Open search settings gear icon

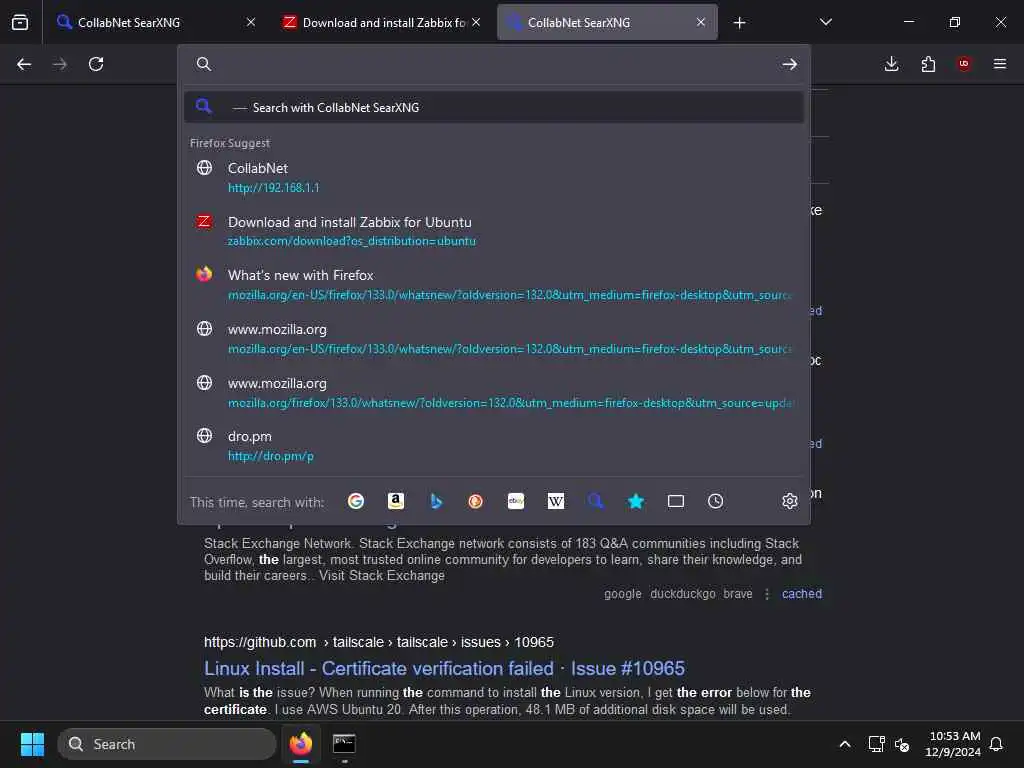point(790,501)
